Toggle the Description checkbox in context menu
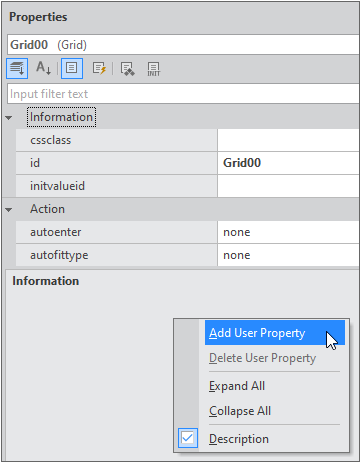 click(x=187, y=438)
